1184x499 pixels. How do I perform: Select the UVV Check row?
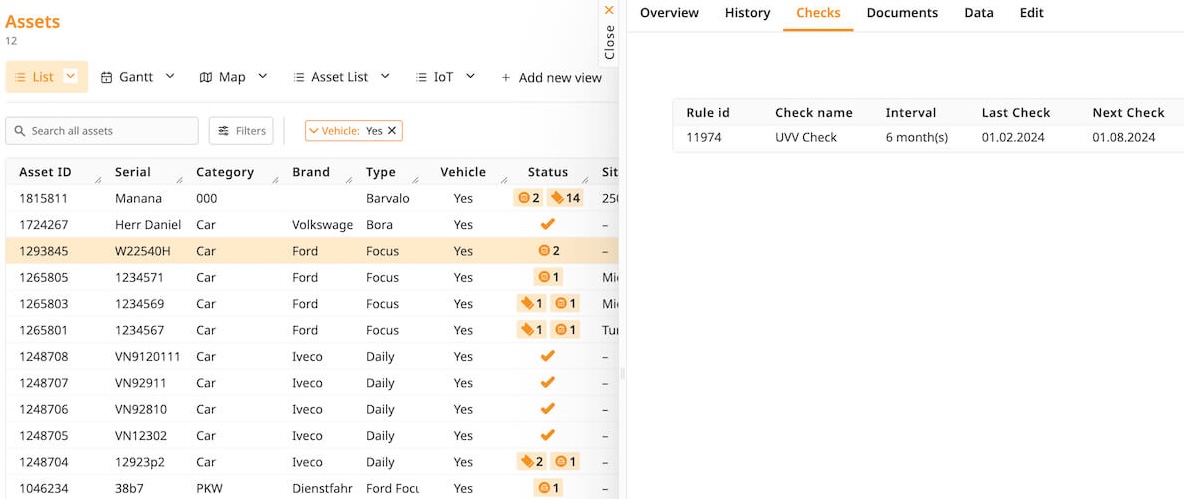(x=928, y=138)
